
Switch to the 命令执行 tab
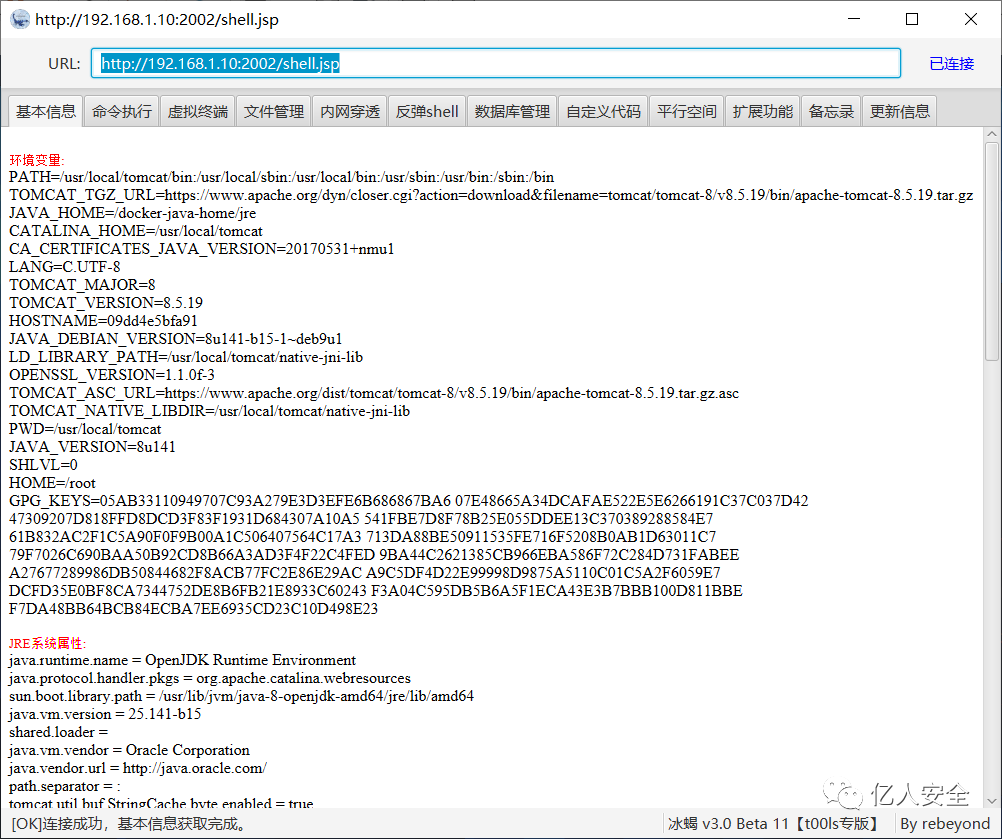point(121,111)
